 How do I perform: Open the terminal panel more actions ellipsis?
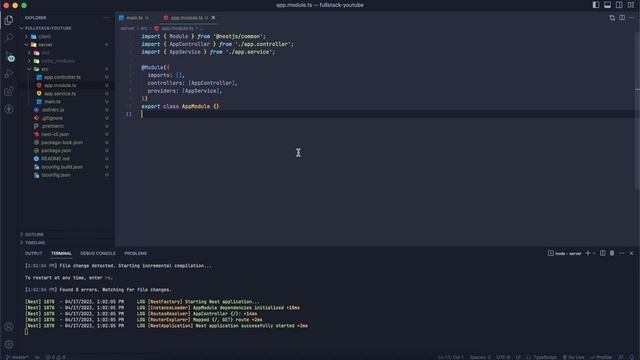[x=622, y=253]
